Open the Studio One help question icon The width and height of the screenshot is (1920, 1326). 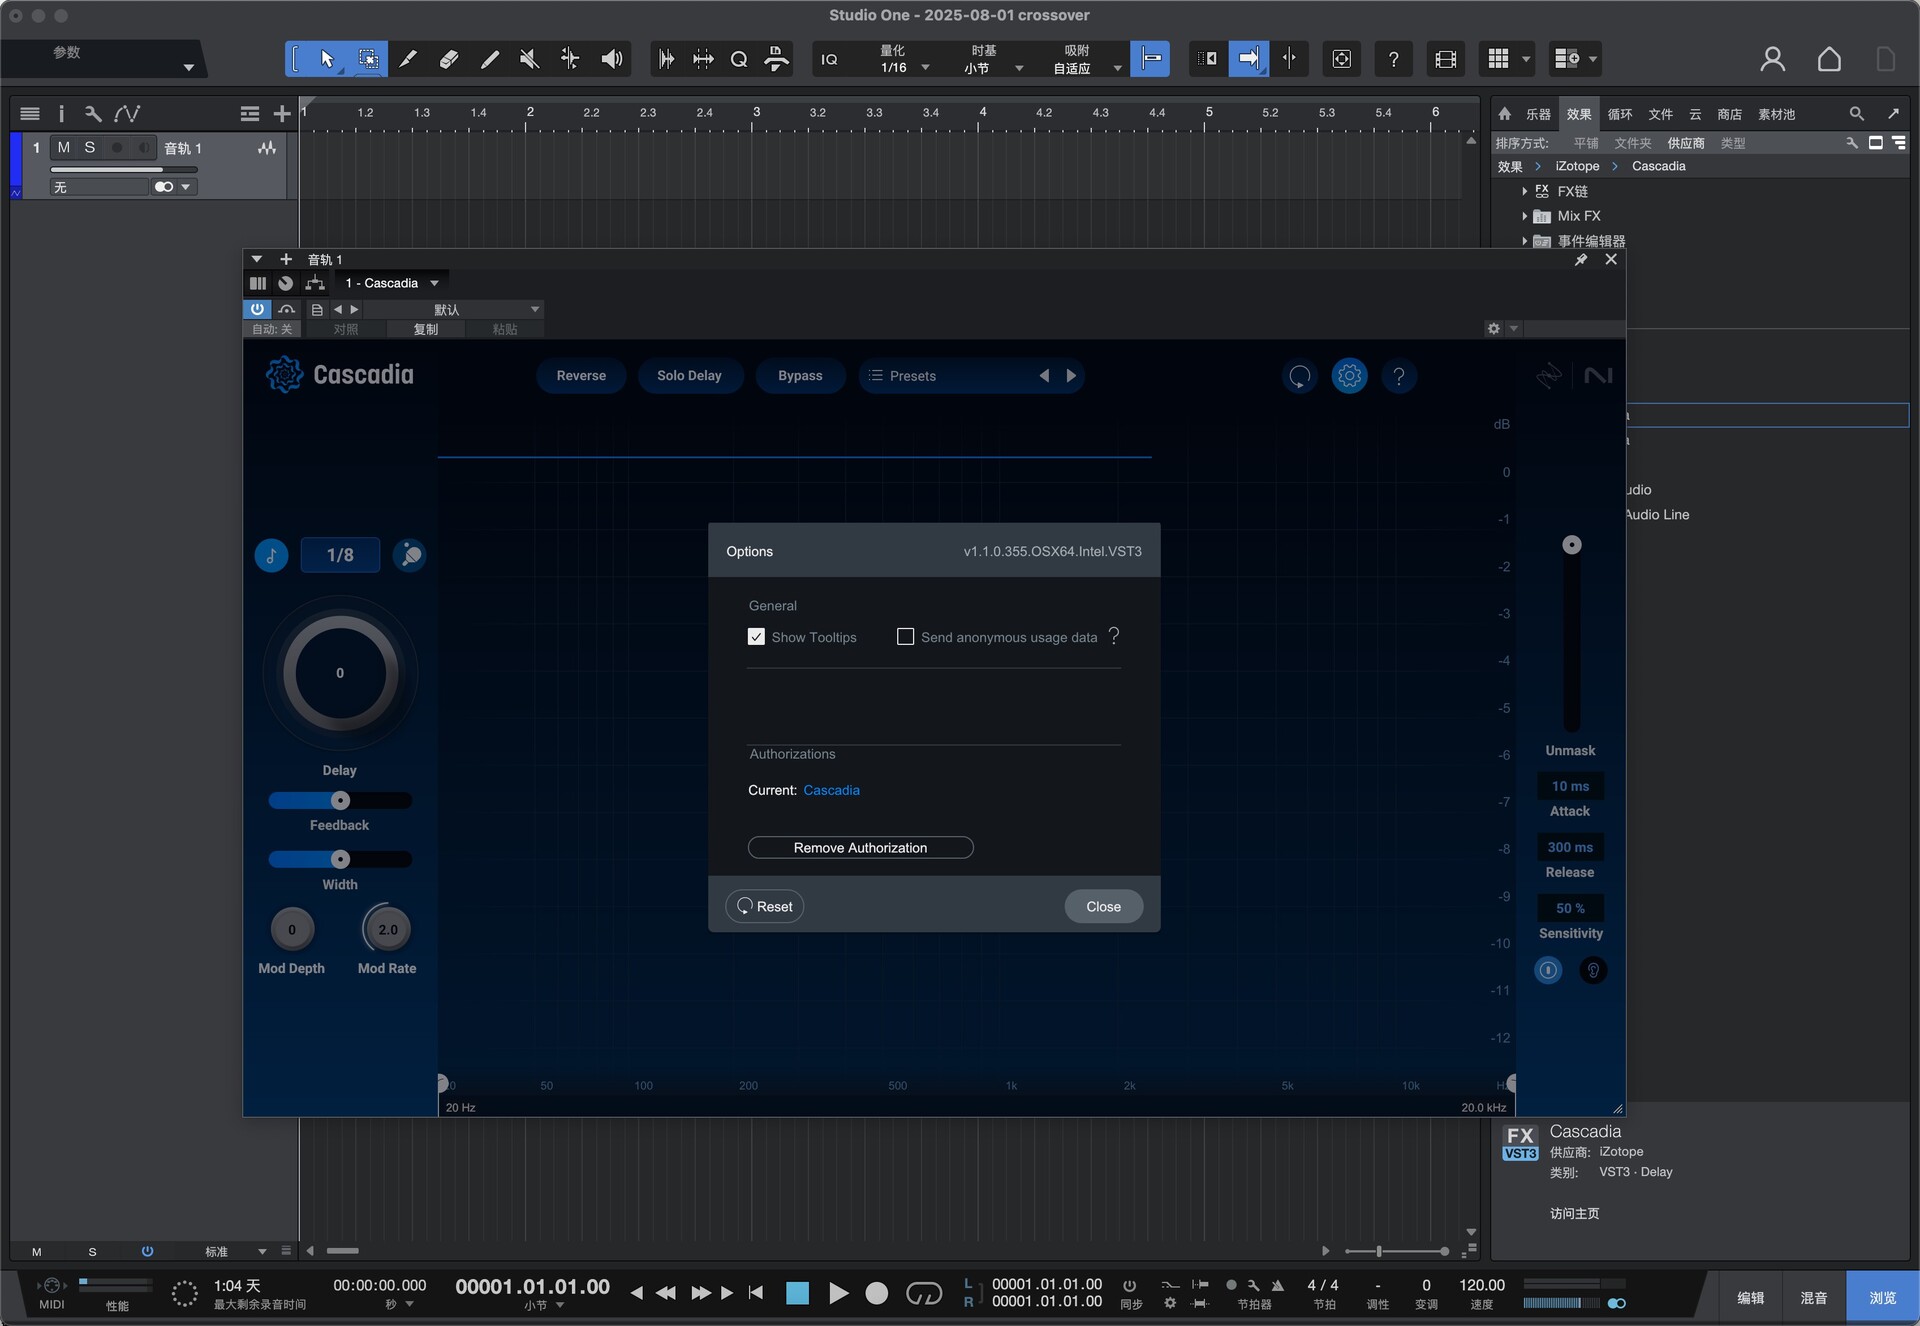1393,59
